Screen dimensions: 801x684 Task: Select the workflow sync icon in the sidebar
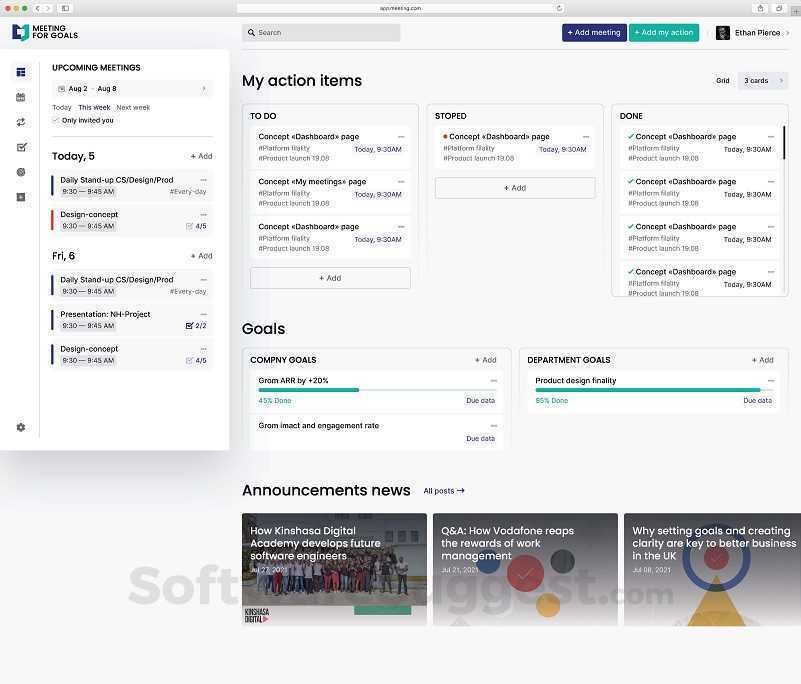[x=20, y=121]
